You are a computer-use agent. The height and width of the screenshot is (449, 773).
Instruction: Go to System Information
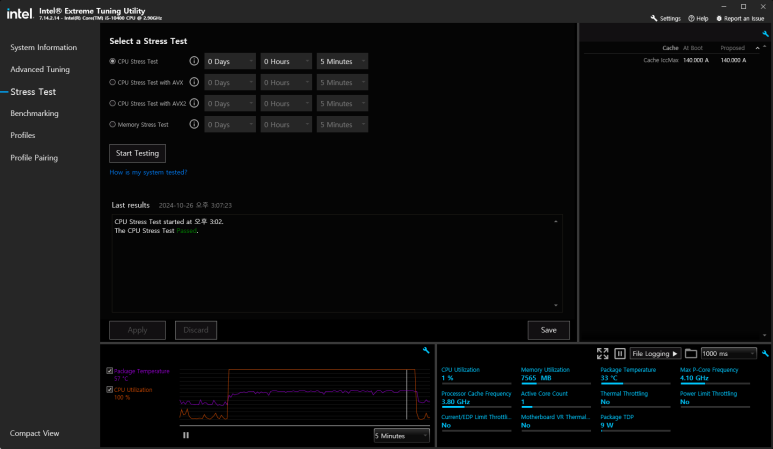[x=43, y=47]
